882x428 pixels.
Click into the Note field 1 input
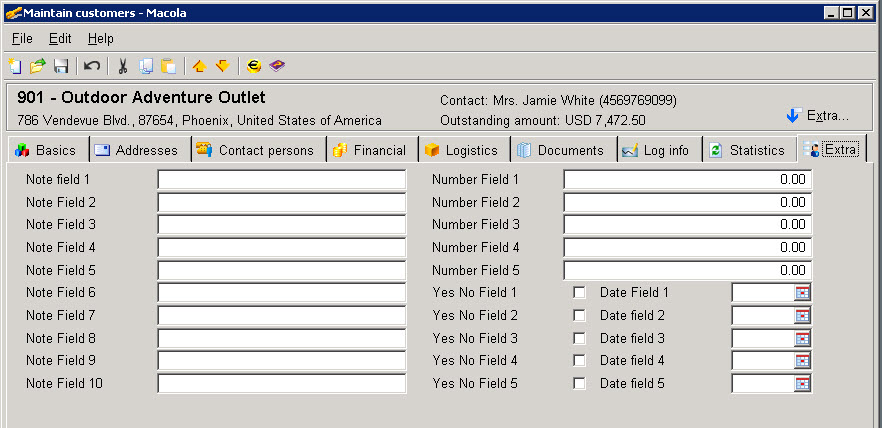281,180
